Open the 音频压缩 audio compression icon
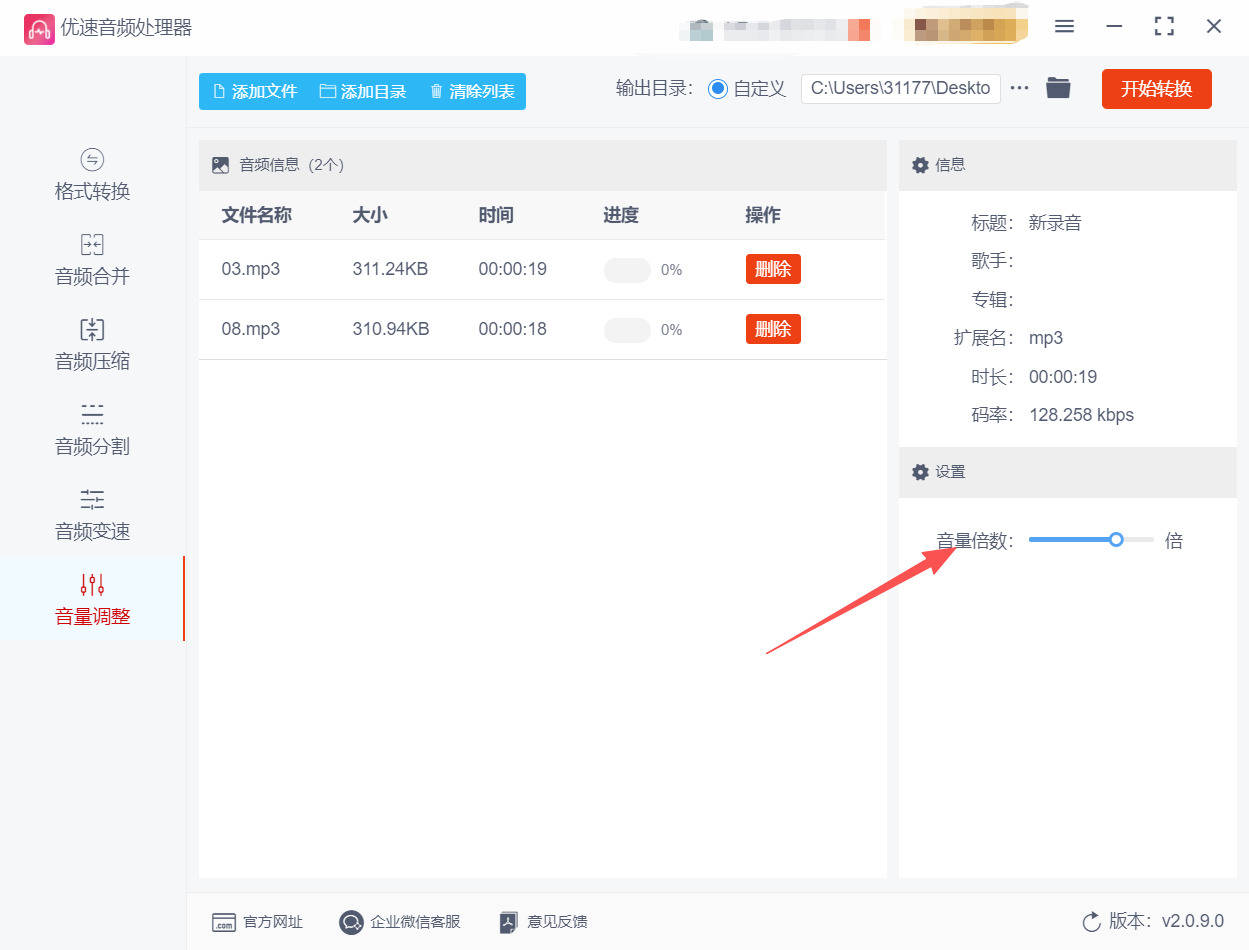This screenshot has width=1249, height=950. tap(92, 330)
